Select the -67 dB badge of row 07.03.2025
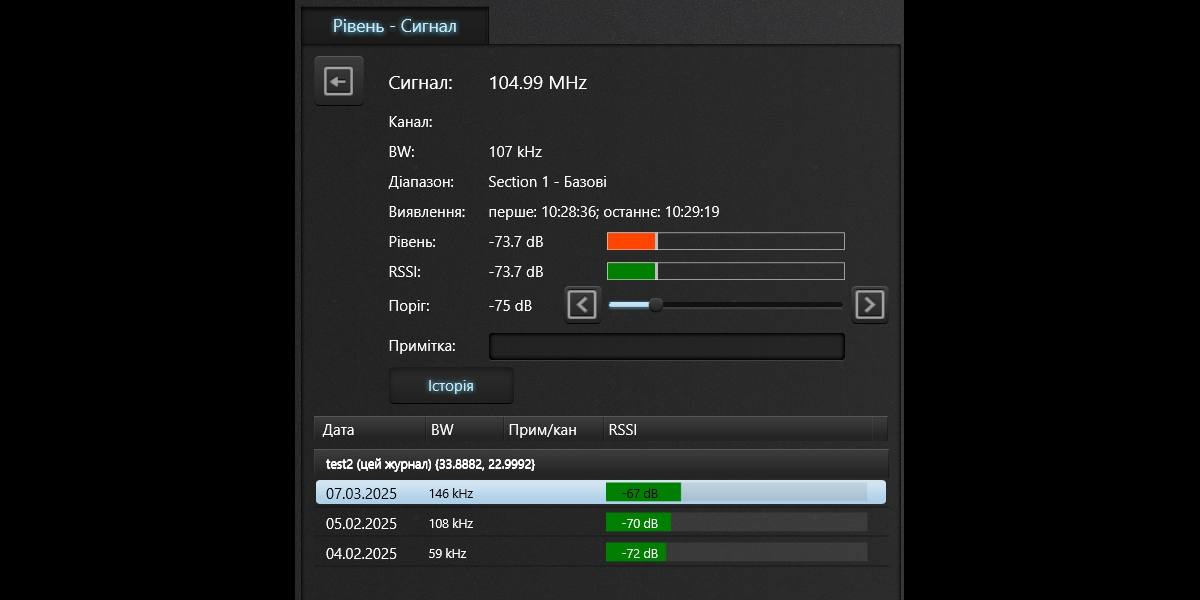 pos(642,491)
